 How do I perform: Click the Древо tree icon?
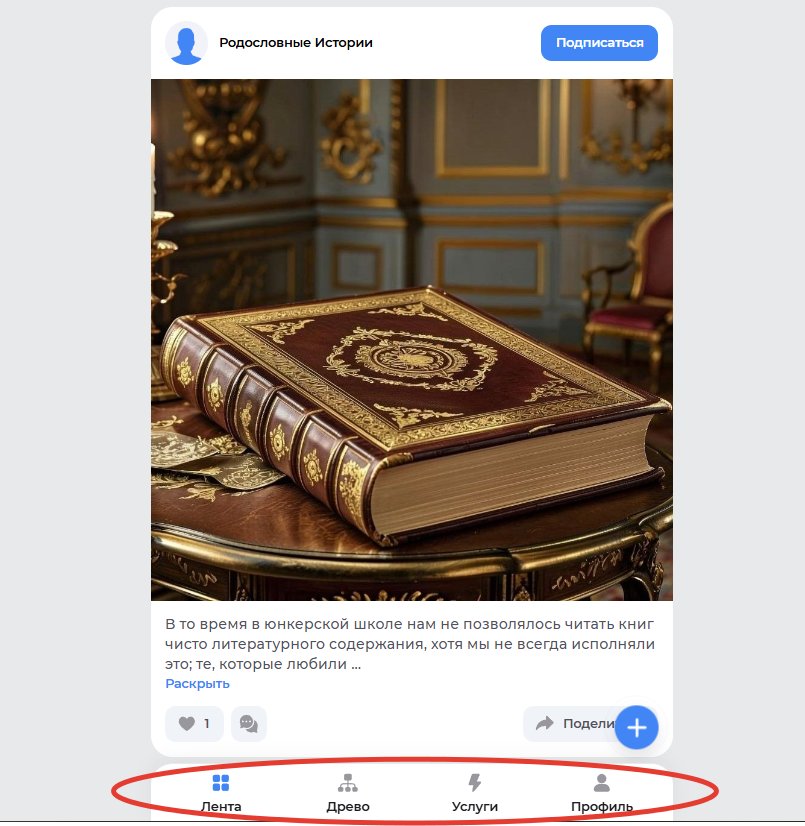point(348,783)
